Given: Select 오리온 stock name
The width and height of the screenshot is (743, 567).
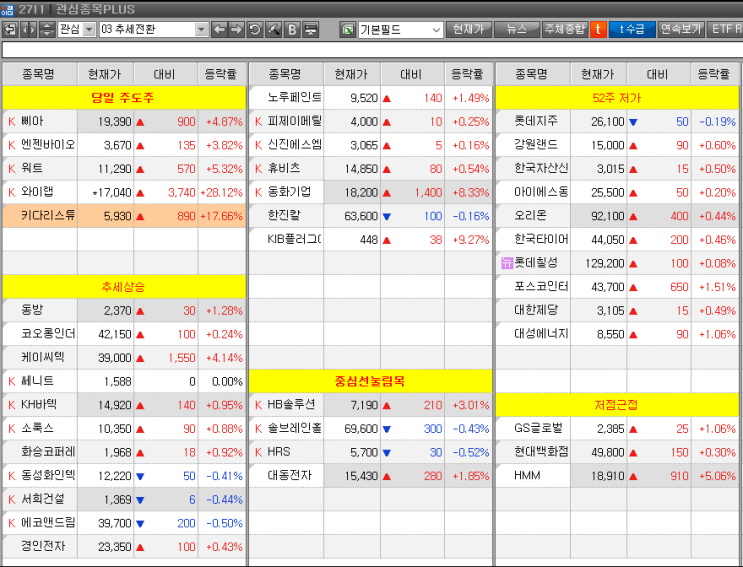Looking at the screenshot, I should [531, 216].
